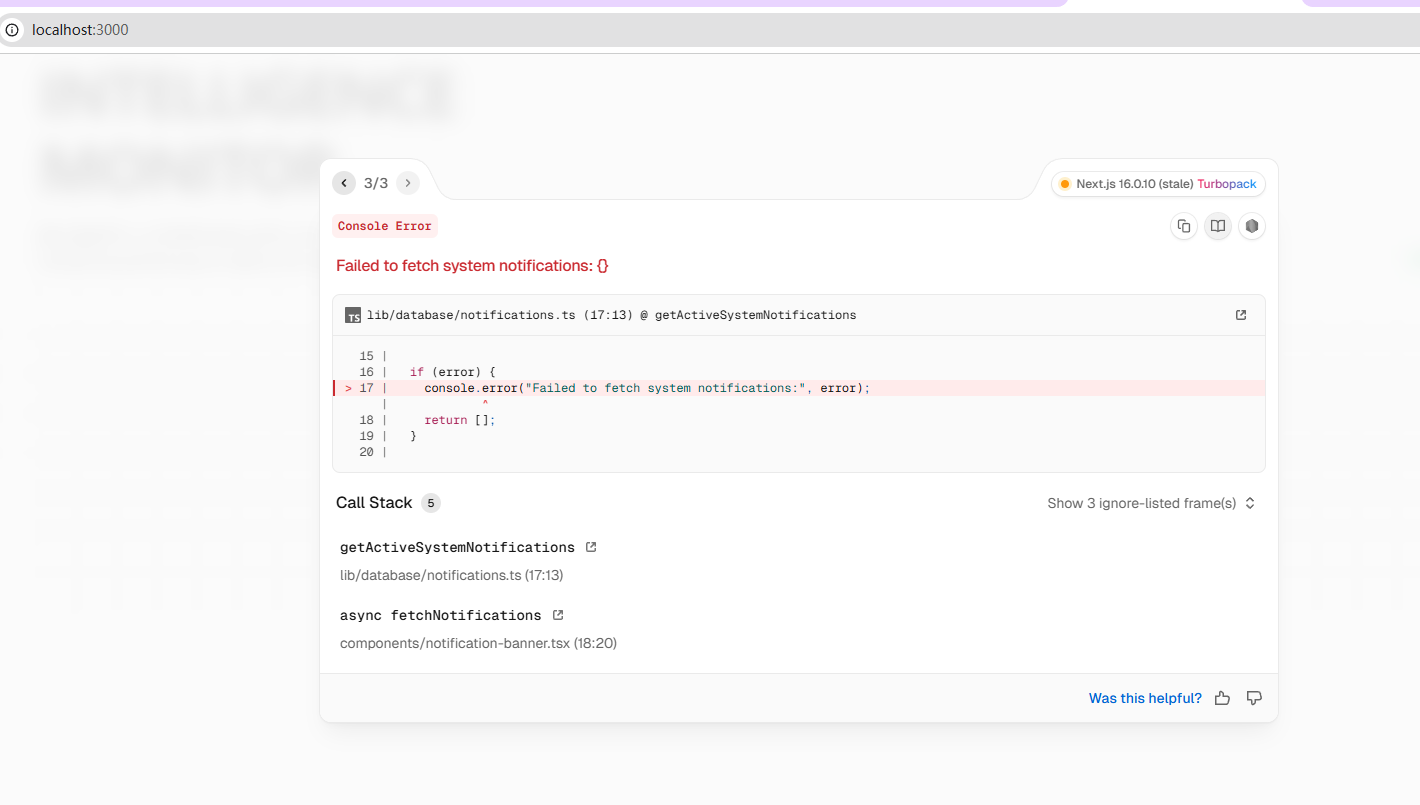Select the async fetchNotifications call stack frame

coord(440,615)
